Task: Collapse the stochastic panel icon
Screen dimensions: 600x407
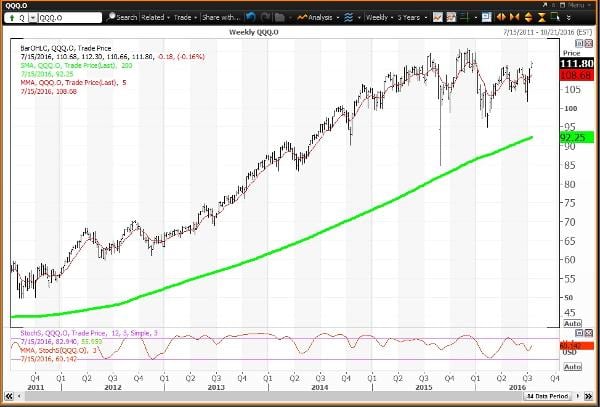Action: click(x=579, y=333)
